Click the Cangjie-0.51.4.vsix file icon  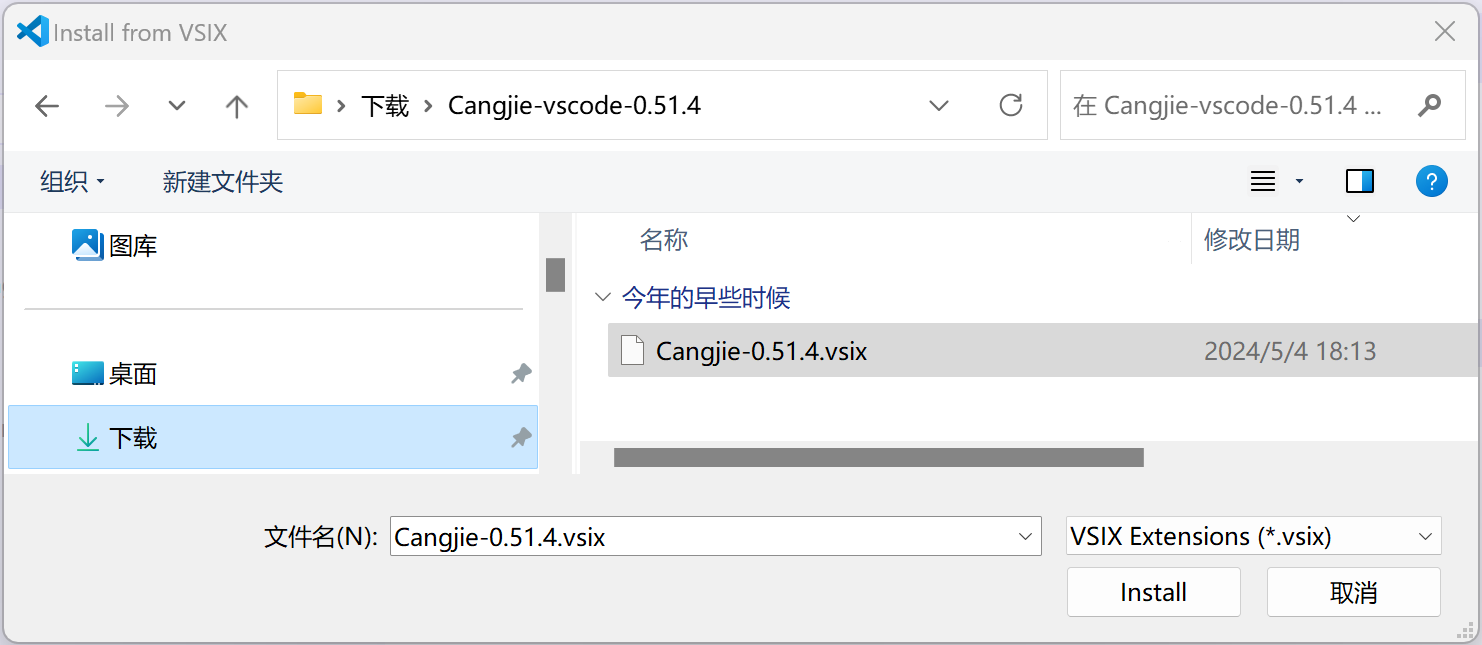click(632, 351)
